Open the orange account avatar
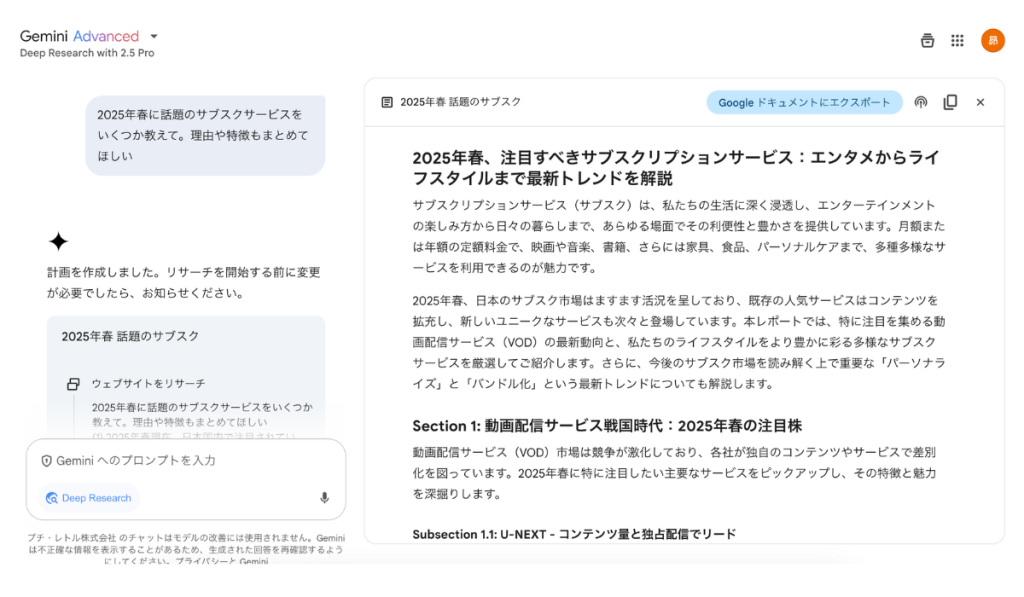Screen dimensions: 1024x597 (x=993, y=40)
